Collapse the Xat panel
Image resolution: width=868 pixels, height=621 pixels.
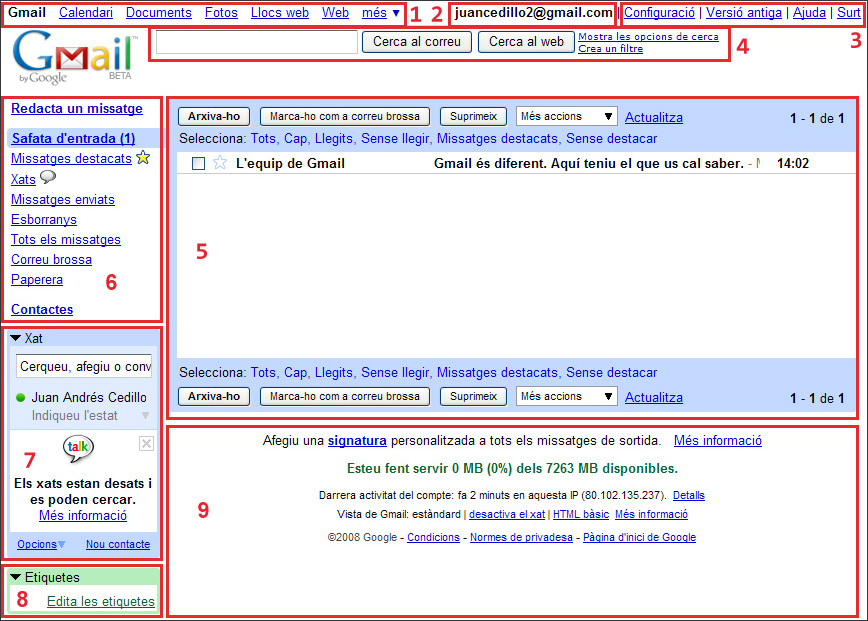[x=16, y=338]
